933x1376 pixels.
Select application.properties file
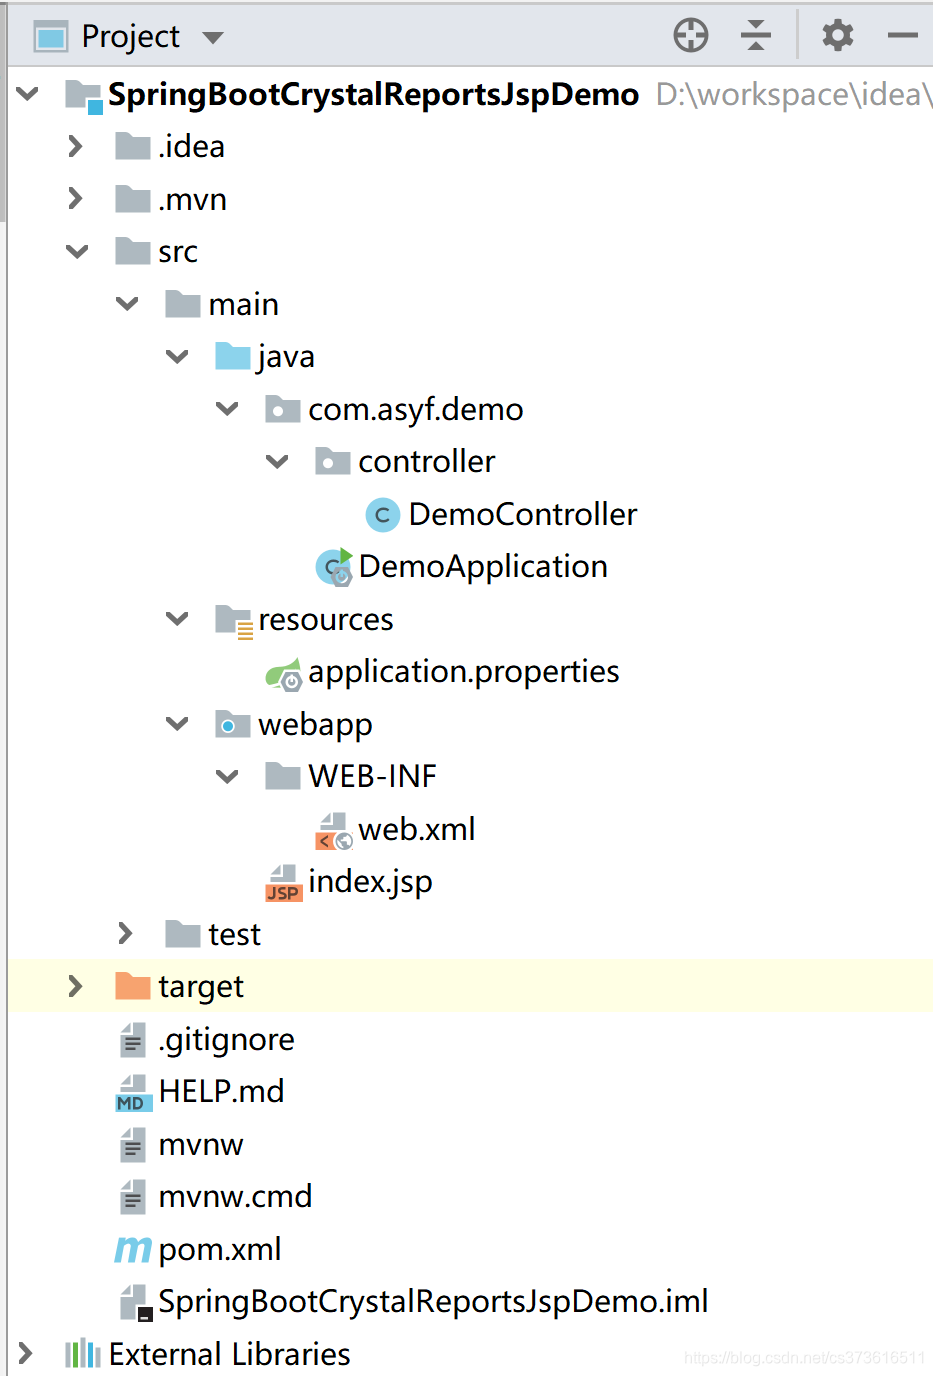click(x=464, y=672)
